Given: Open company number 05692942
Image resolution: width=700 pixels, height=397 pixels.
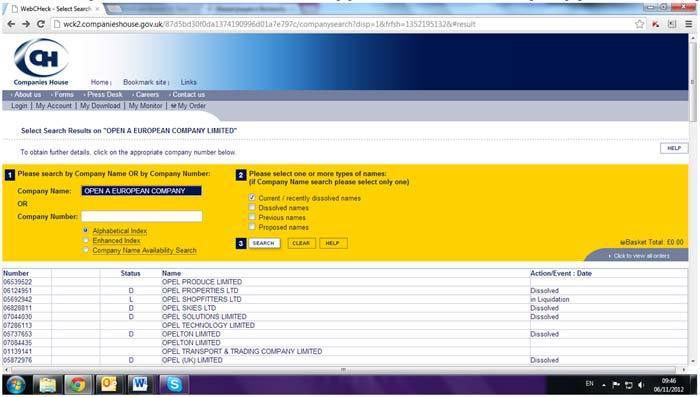Looking at the screenshot, I should point(17,299).
